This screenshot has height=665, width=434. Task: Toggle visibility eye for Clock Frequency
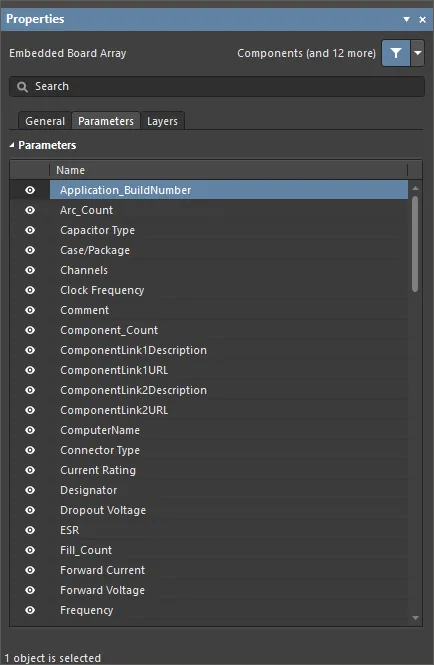coord(30,290)
